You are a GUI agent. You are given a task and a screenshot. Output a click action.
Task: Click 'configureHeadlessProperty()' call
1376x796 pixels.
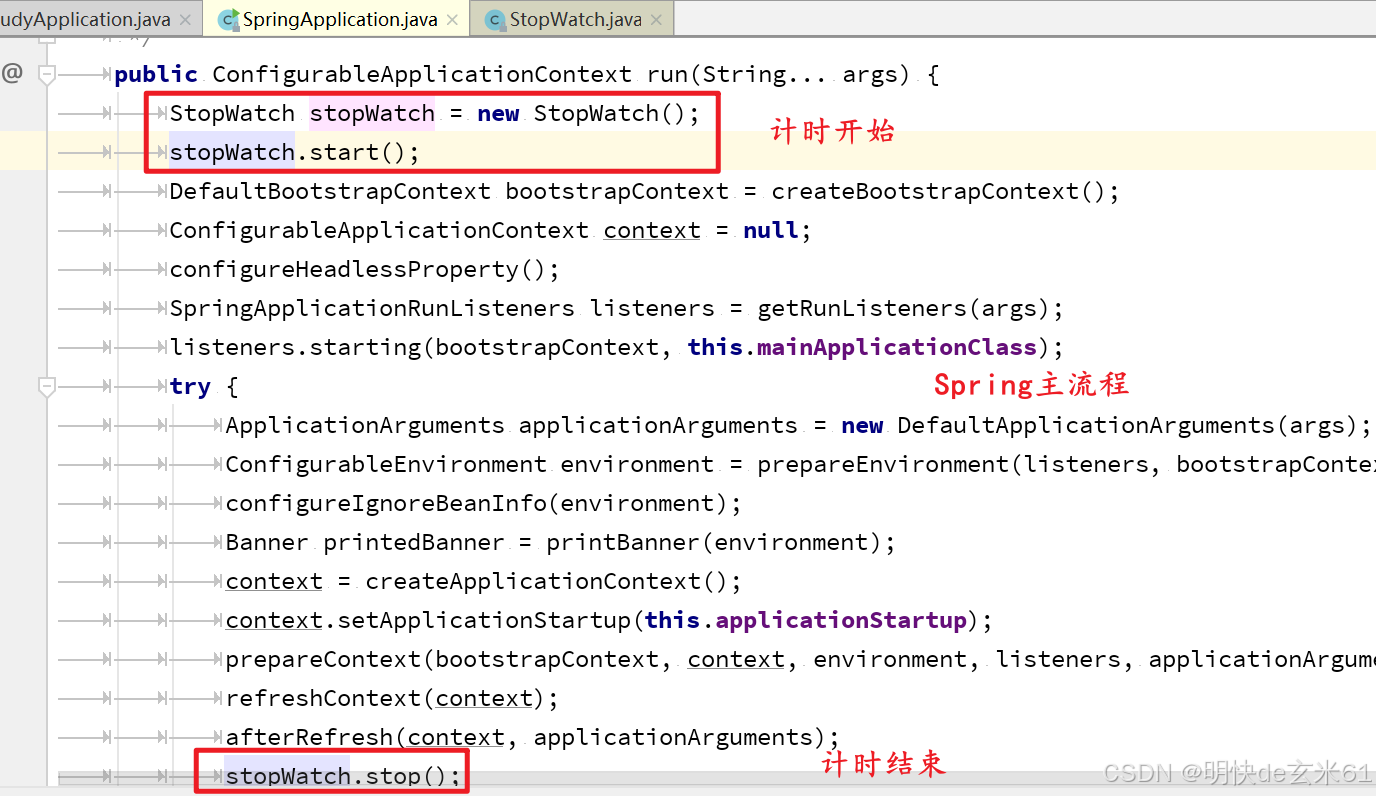coord(358,270)
